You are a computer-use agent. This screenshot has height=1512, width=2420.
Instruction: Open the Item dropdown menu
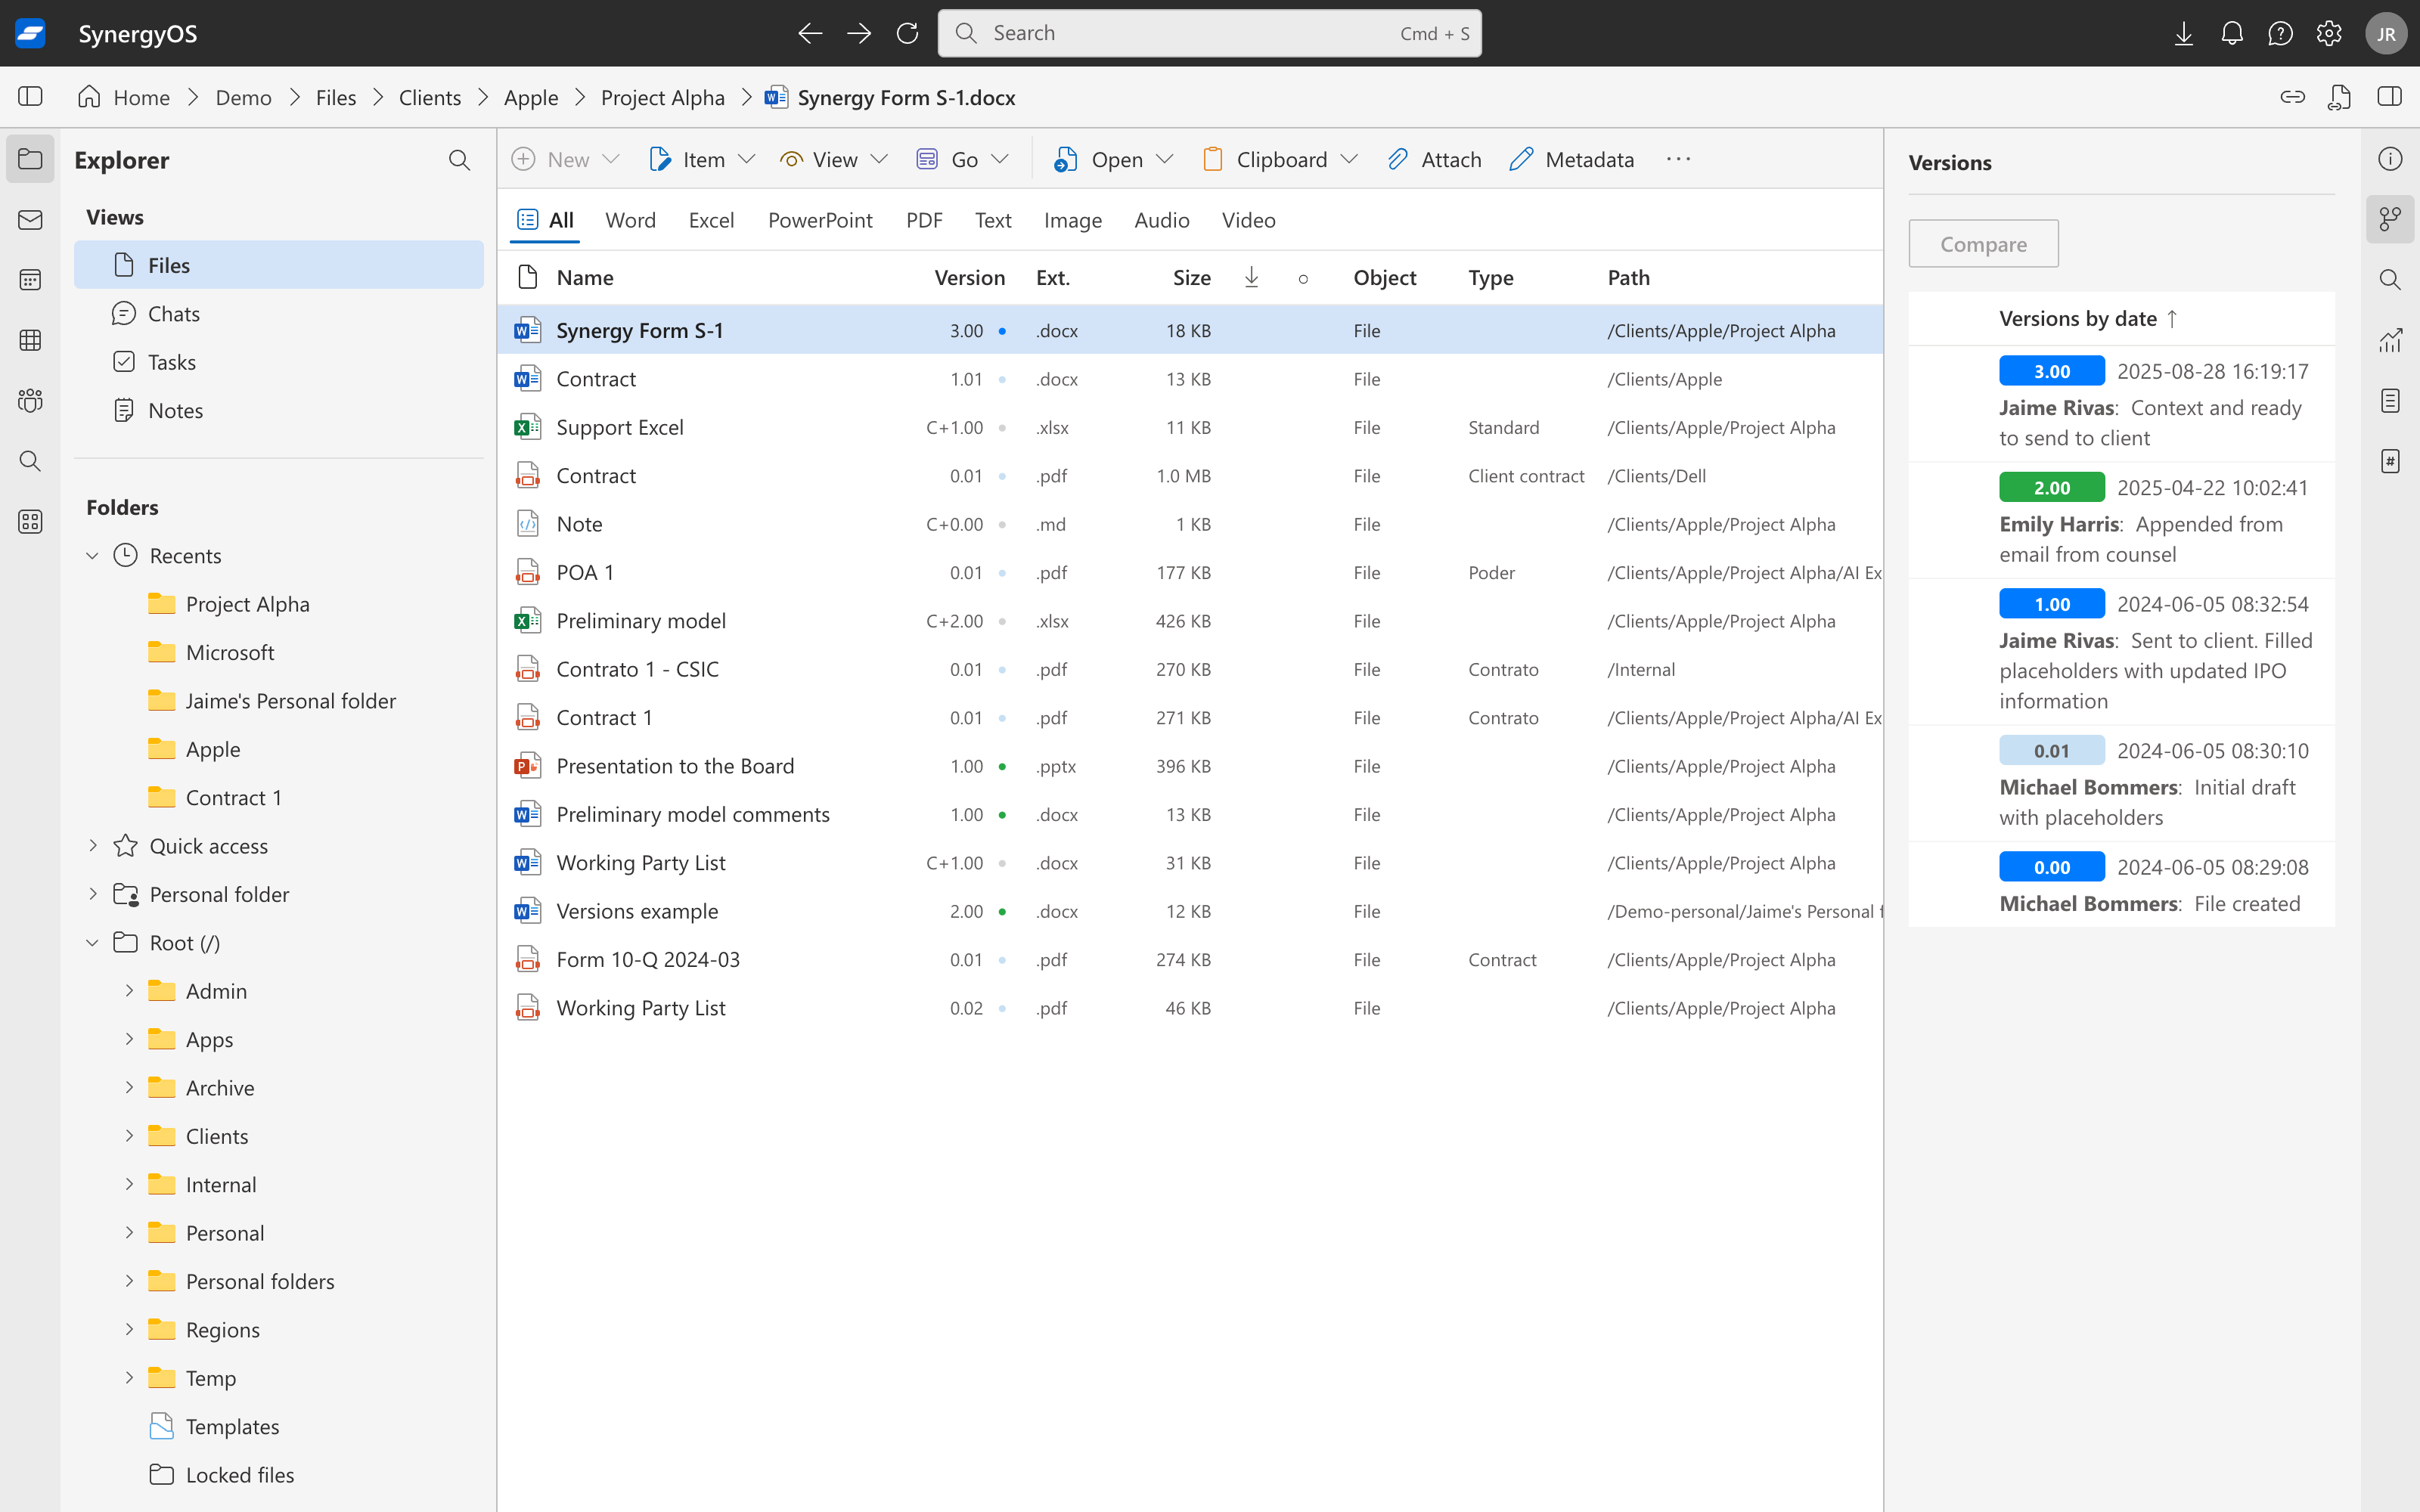tap(702, 159)
